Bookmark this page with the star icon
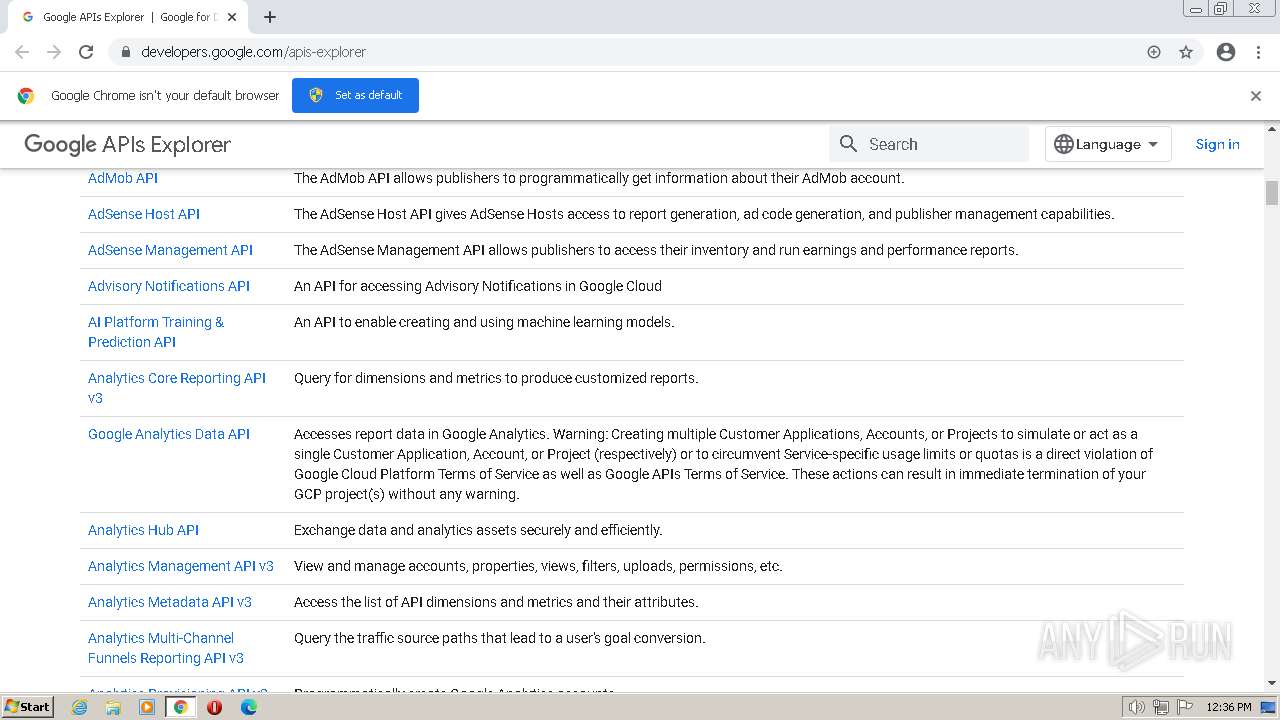This screenshot has height=720, width=1280. [1186, 52]
